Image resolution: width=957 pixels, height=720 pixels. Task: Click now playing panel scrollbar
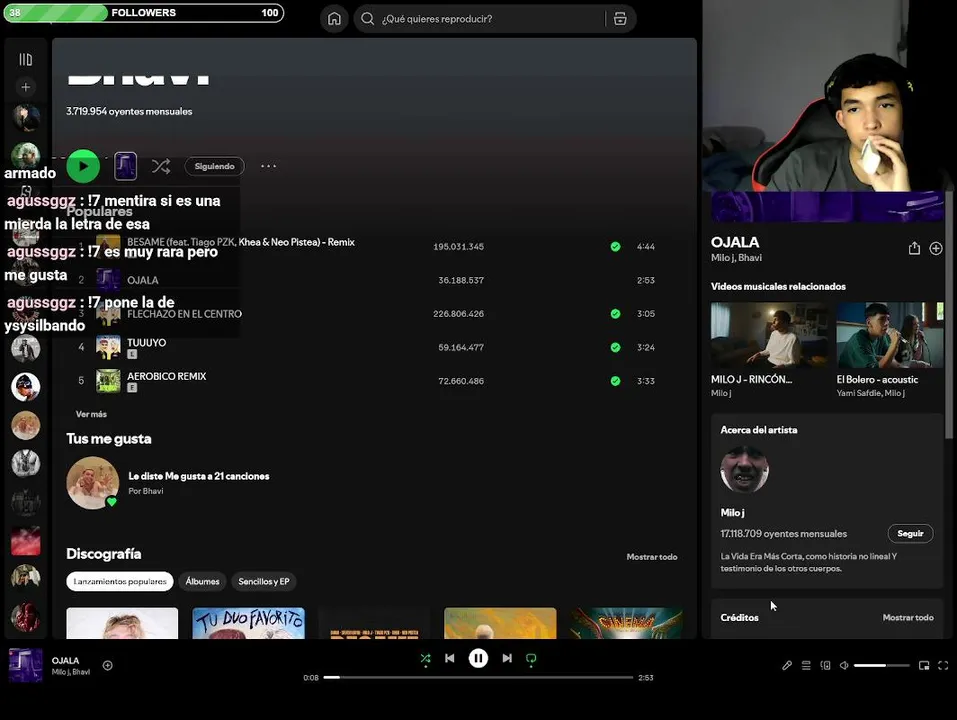pos(948,314)
